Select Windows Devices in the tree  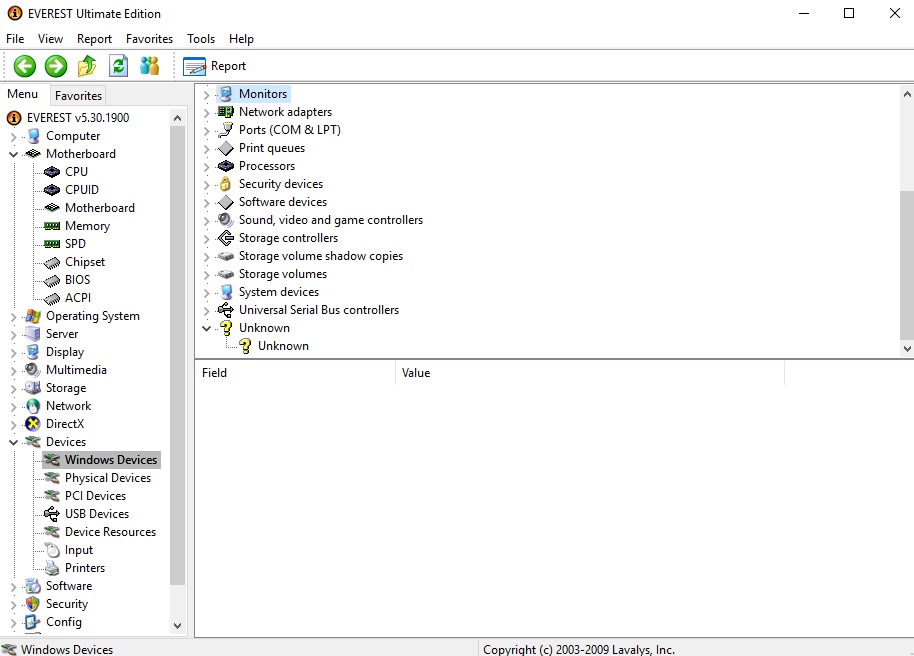(x=111, y=460)
